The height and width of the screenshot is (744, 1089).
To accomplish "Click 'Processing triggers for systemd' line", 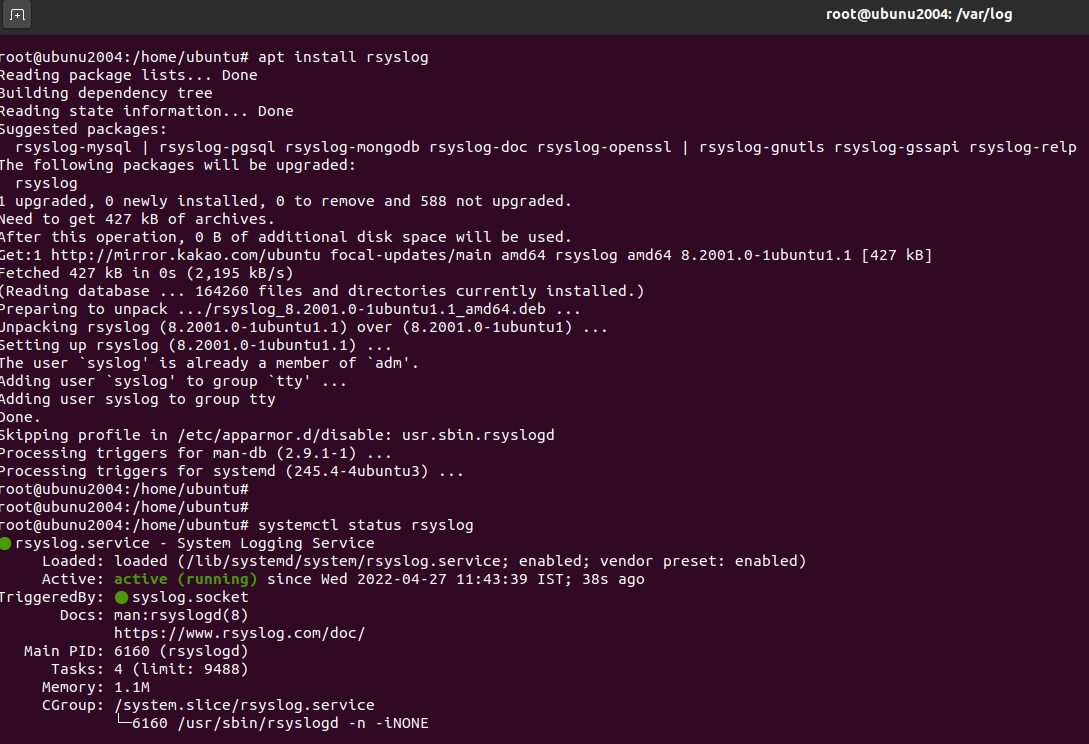I will [x=231, y=472].
